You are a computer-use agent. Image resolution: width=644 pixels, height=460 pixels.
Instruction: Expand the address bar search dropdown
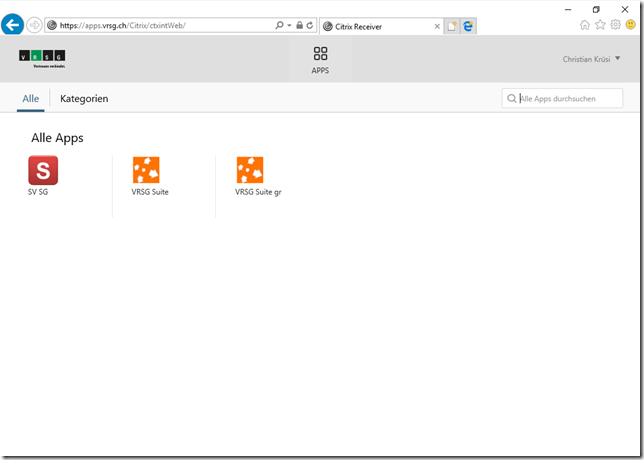[289, 25]
